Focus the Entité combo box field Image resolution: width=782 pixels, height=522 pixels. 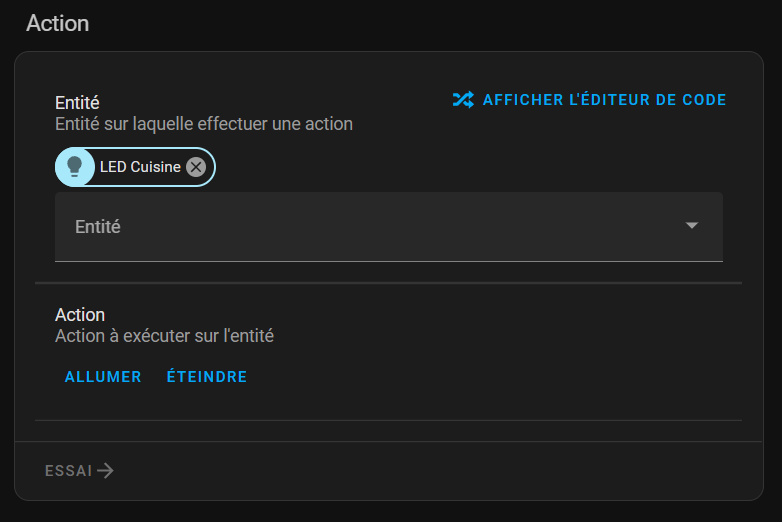pyautogui.click(x=360, y=227)
